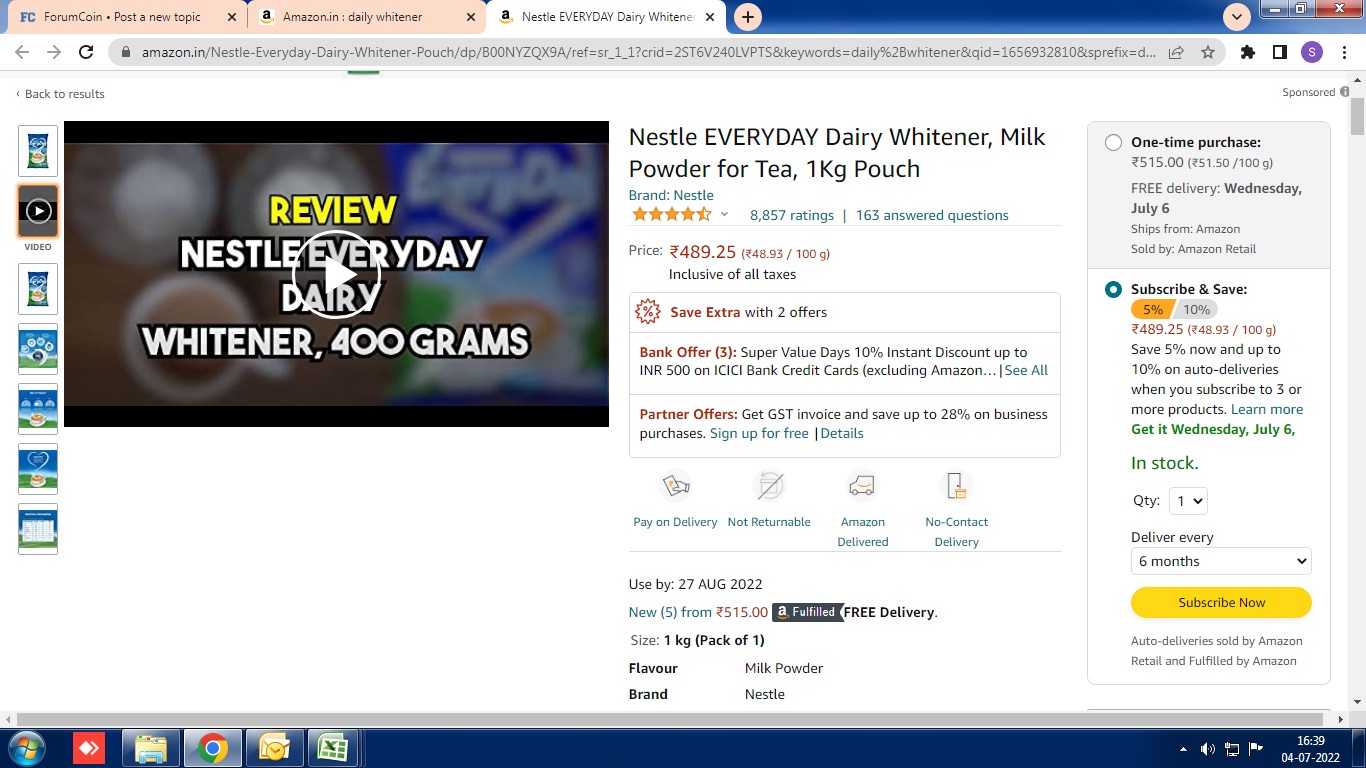Viewport: 1366px width, 768px height.
Task: Reload the Amazon page
Action: point(86,52)
